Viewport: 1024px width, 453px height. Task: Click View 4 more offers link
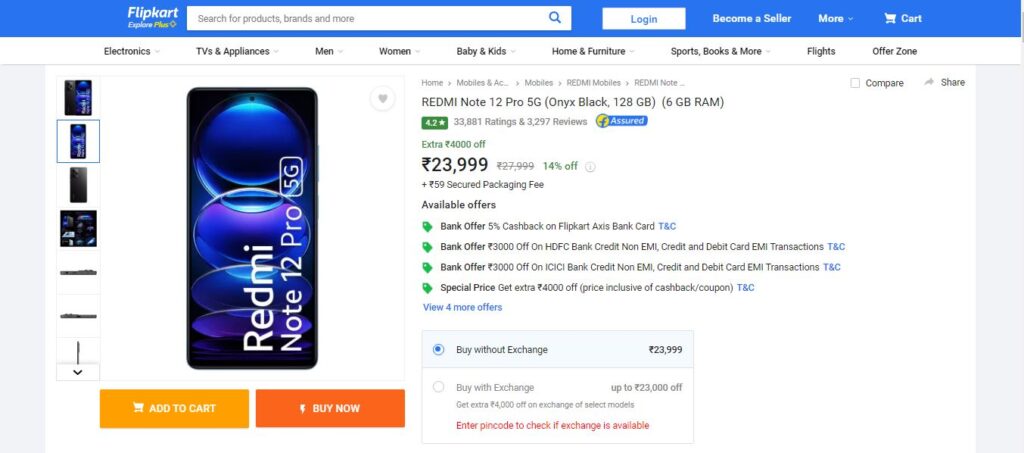462,307
